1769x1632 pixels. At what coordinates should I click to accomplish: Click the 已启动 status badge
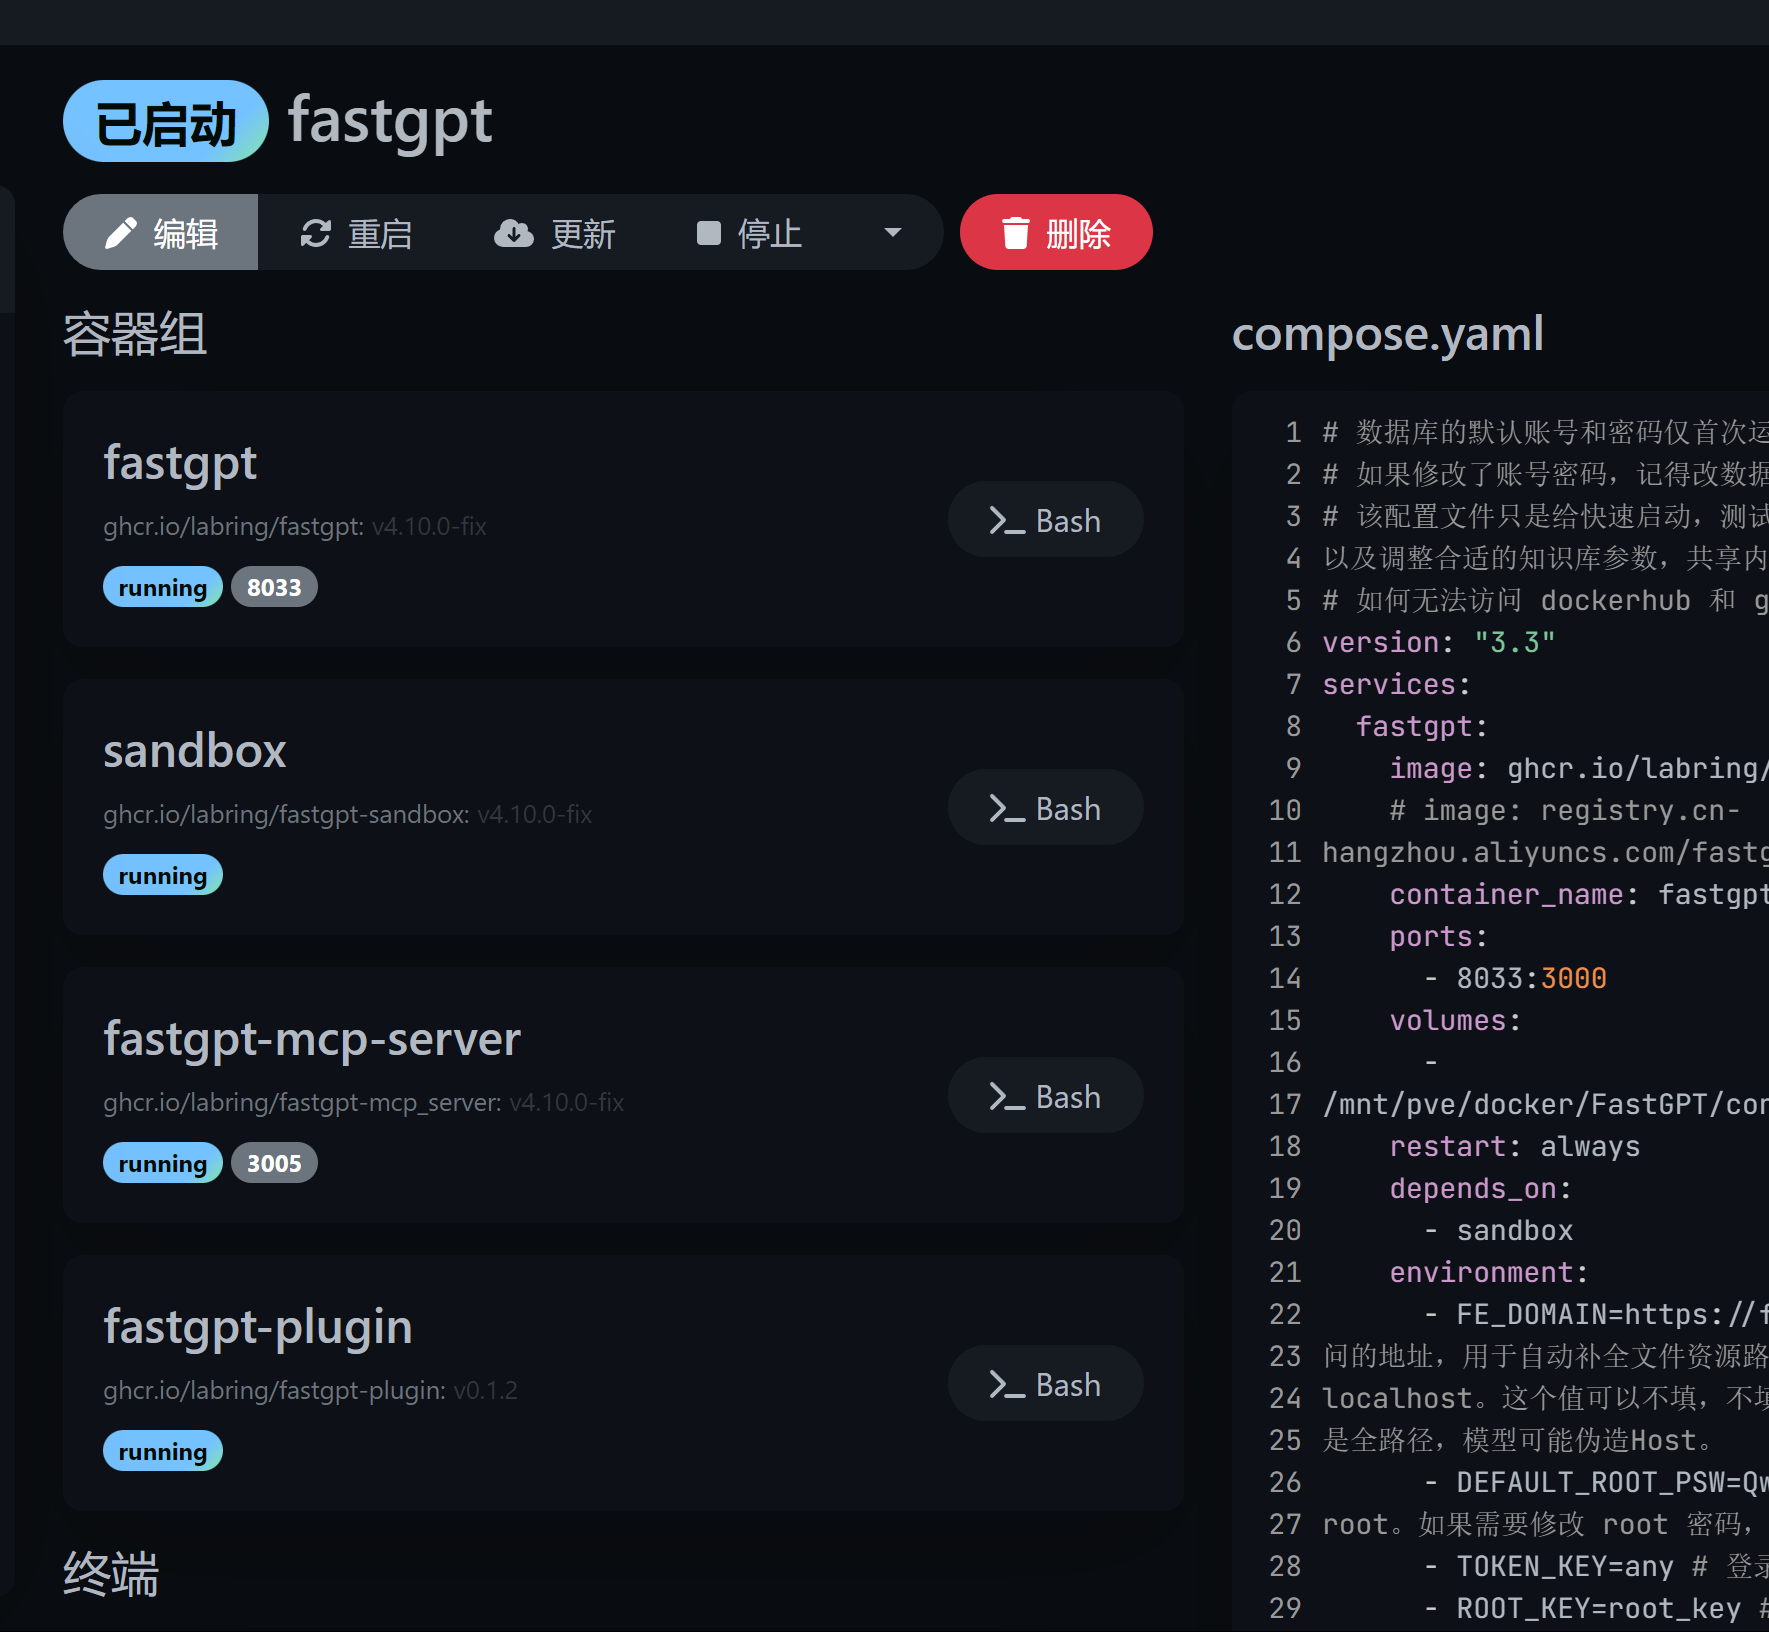click(x=166, y=122)
